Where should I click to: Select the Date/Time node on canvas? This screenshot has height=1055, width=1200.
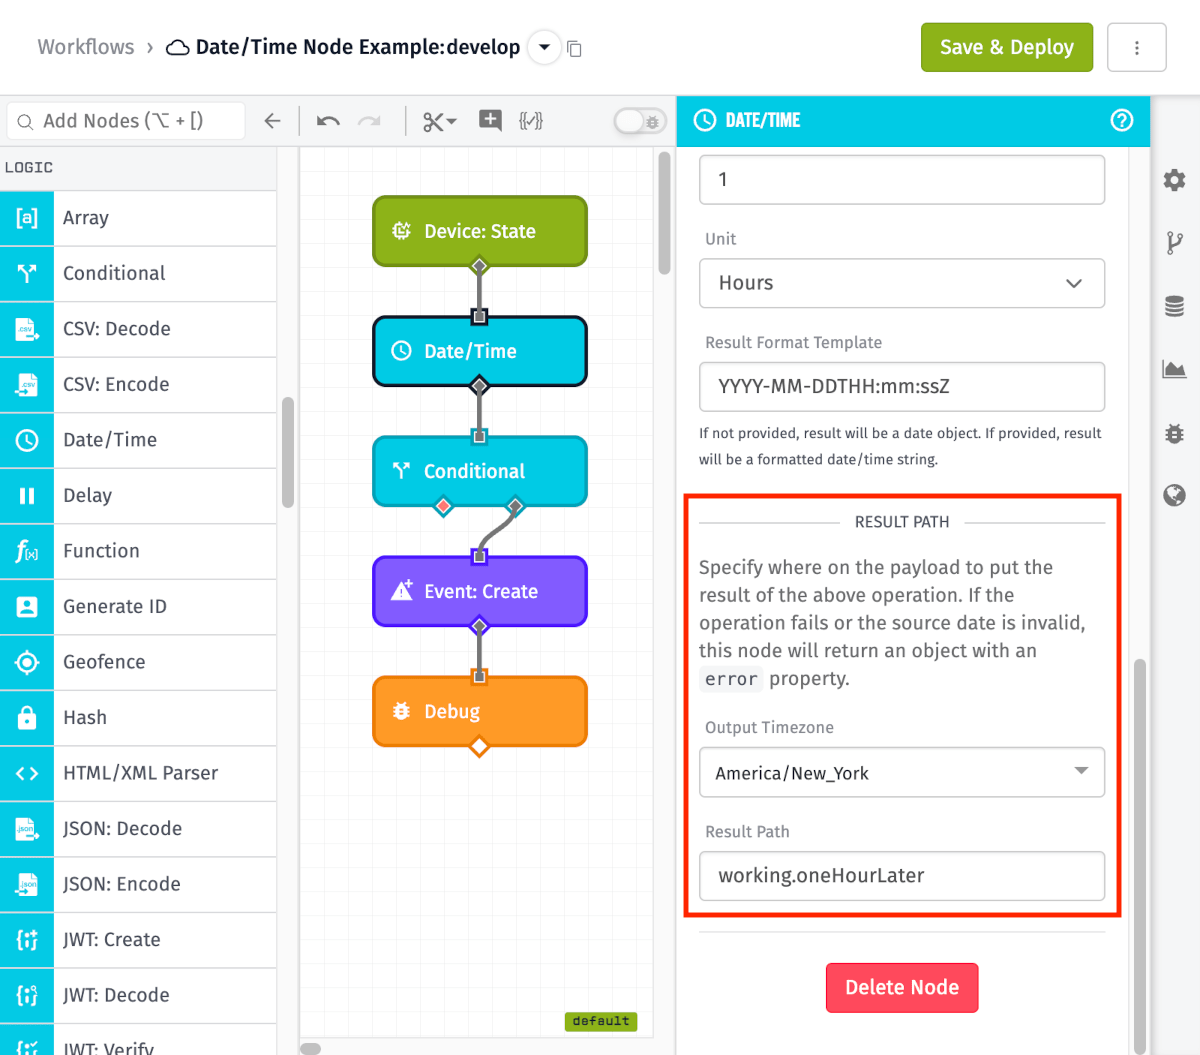pyautogui.click(x=480, y=351)
